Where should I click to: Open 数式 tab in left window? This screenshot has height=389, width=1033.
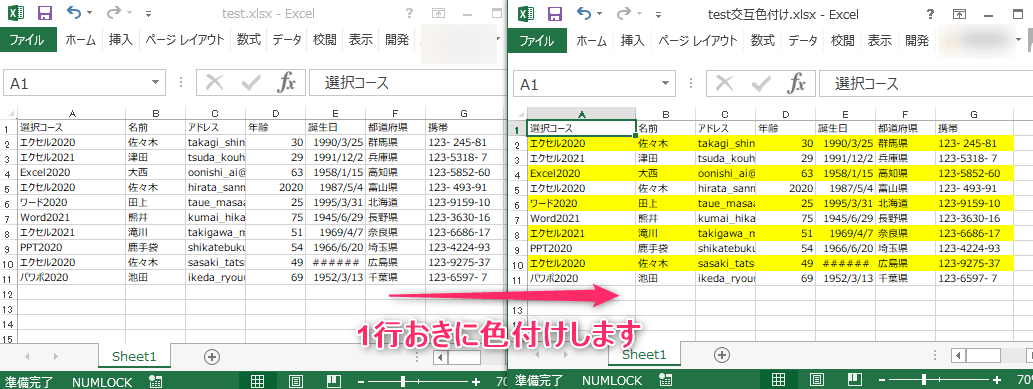(249, 40)
